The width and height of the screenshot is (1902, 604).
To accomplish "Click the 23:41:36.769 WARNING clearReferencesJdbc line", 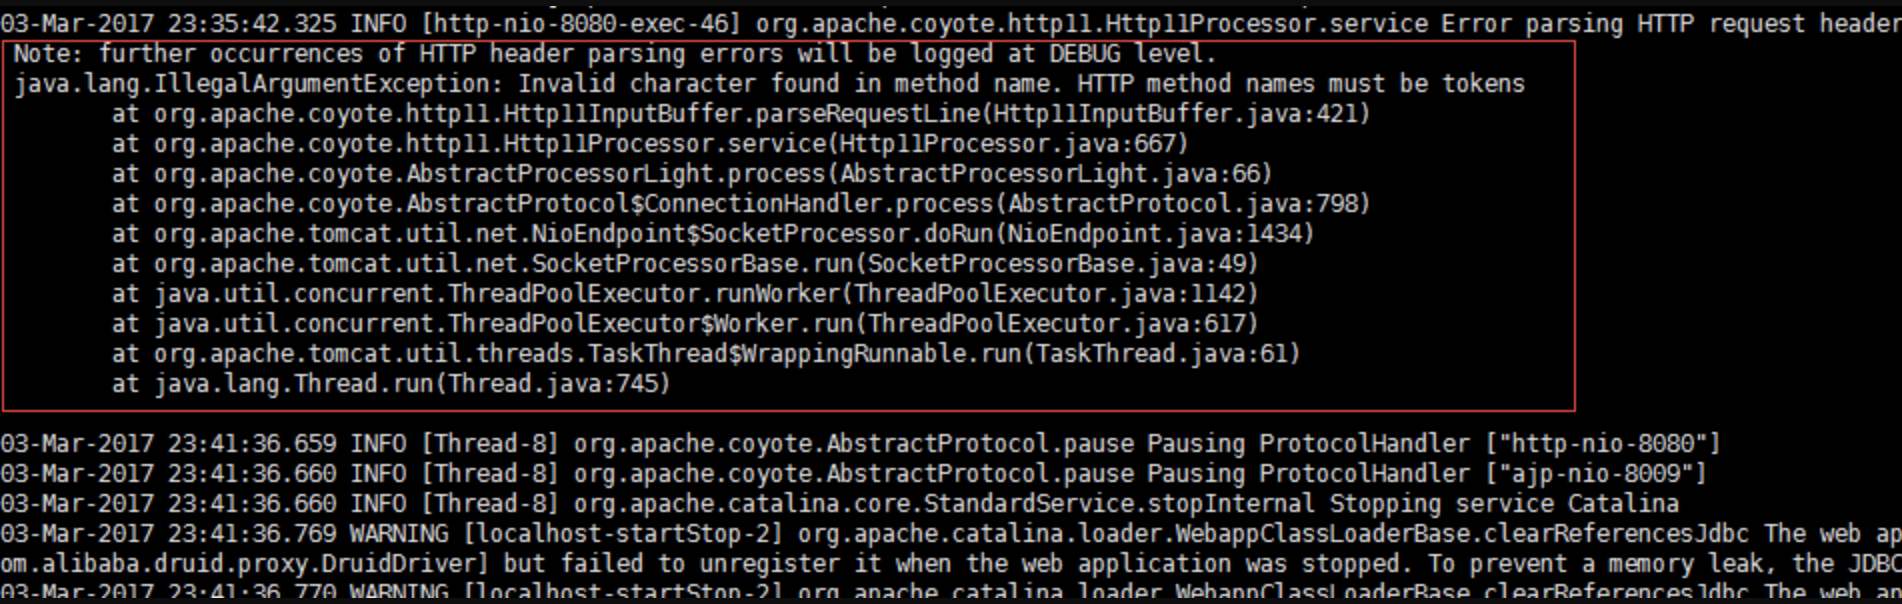I will click(950, 534).
